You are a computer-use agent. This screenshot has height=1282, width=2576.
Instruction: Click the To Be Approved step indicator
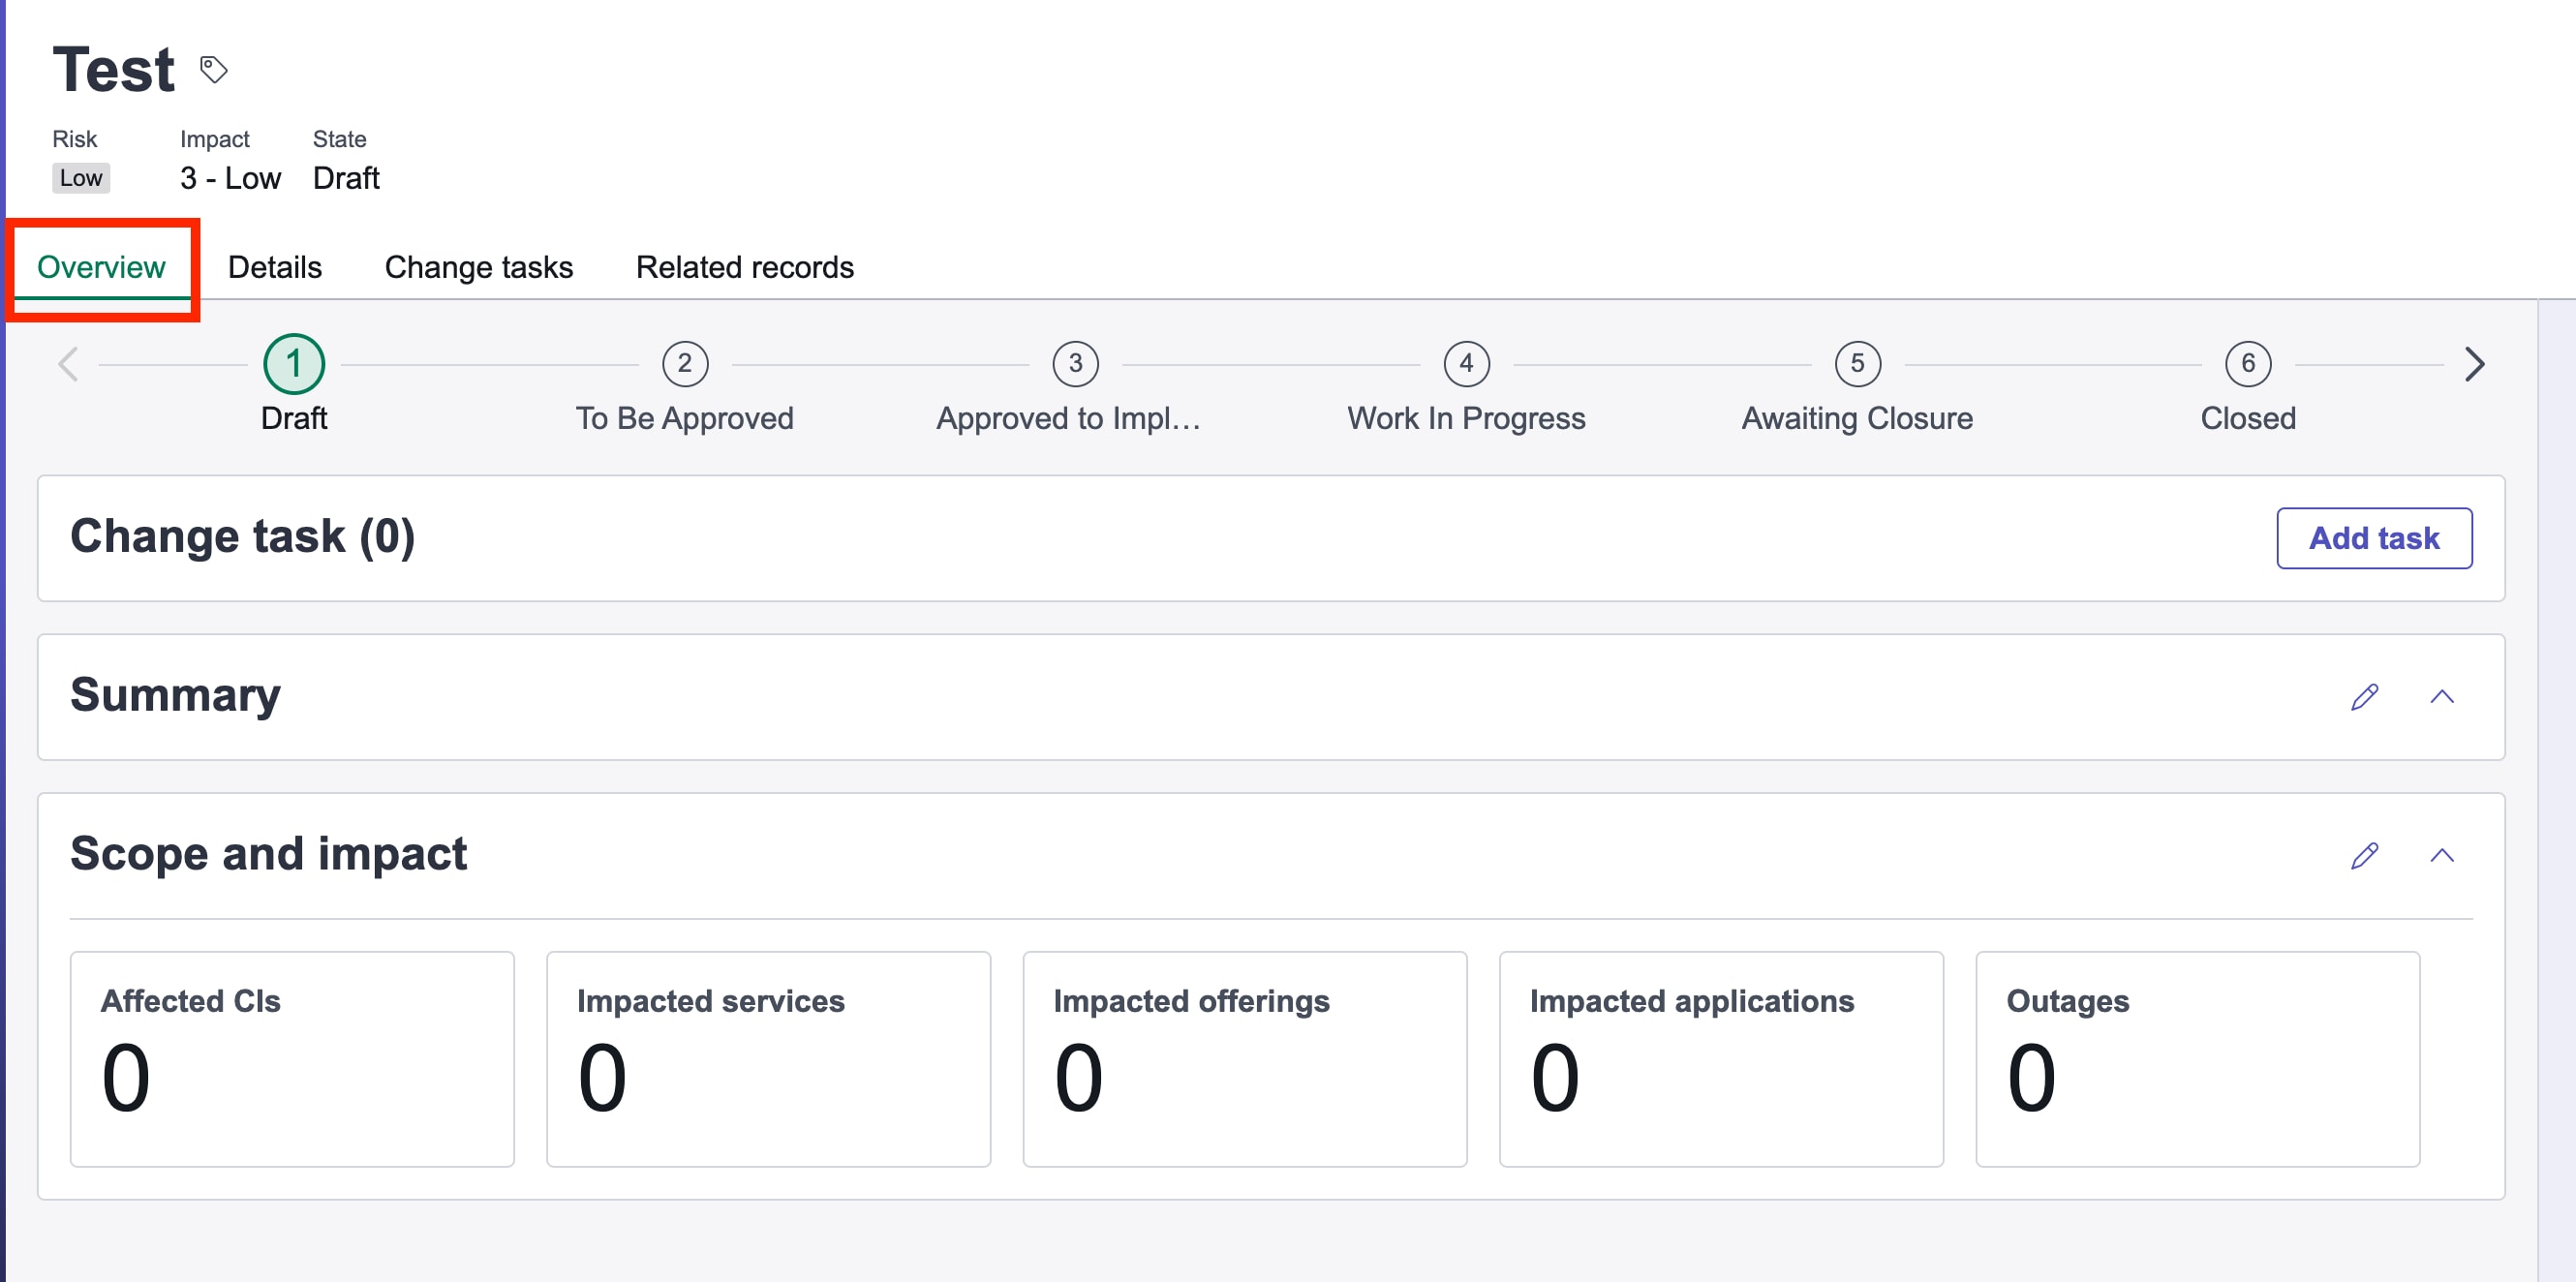[684, 364]
